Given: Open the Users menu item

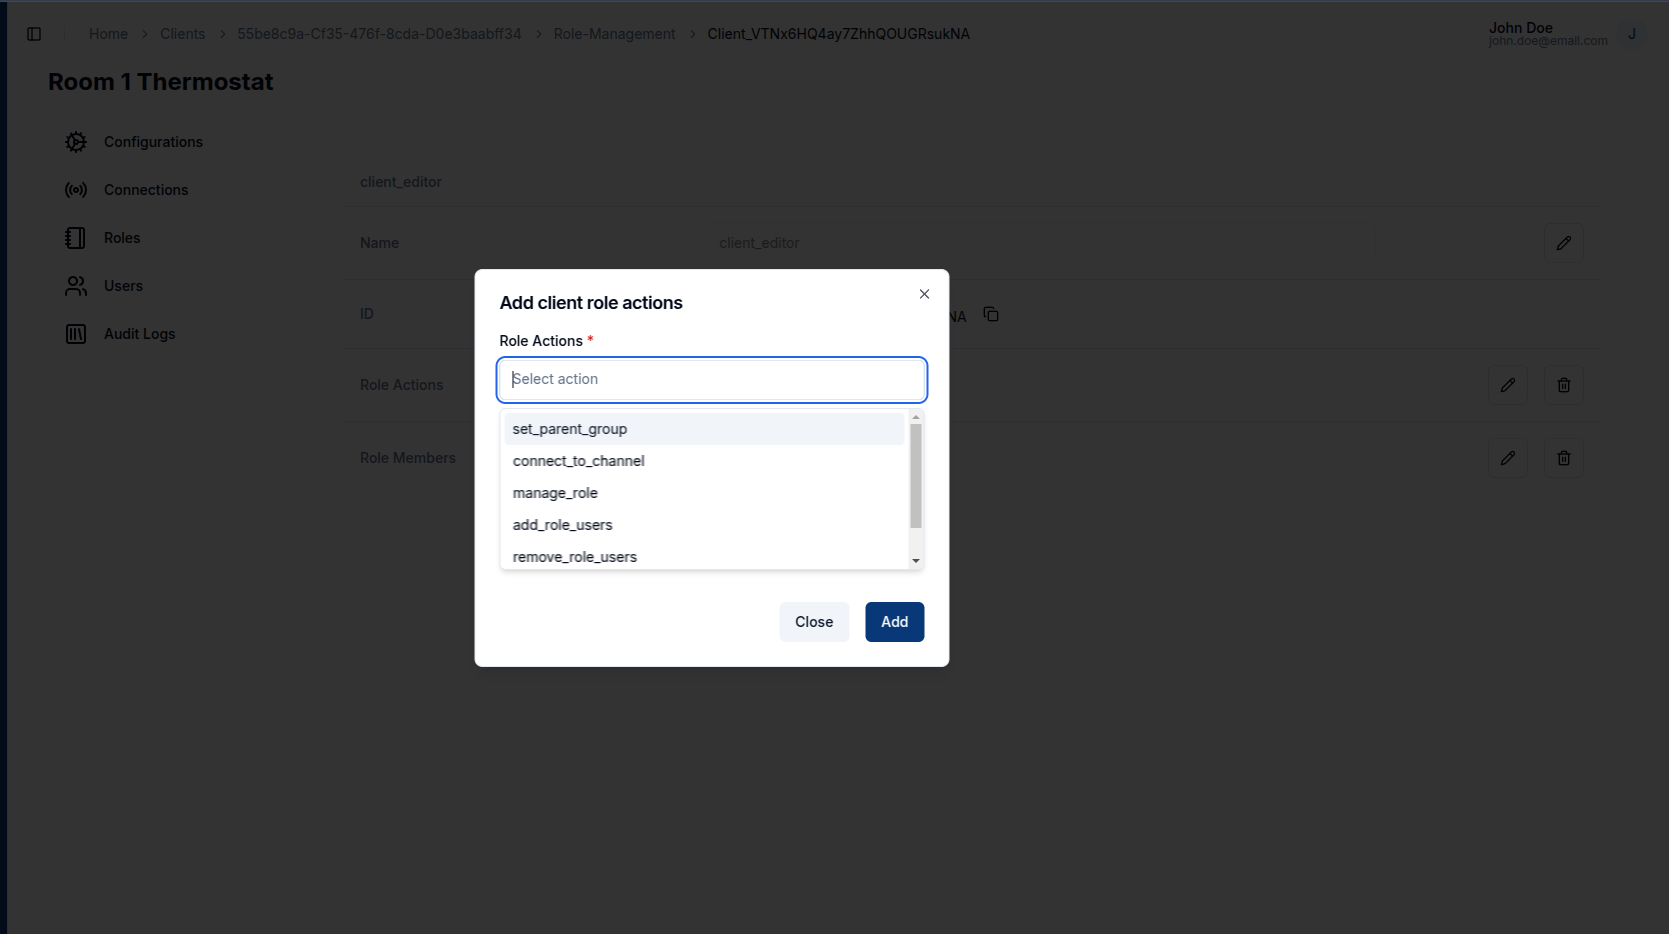Looking at the screenshot, I should click(123, 286).
